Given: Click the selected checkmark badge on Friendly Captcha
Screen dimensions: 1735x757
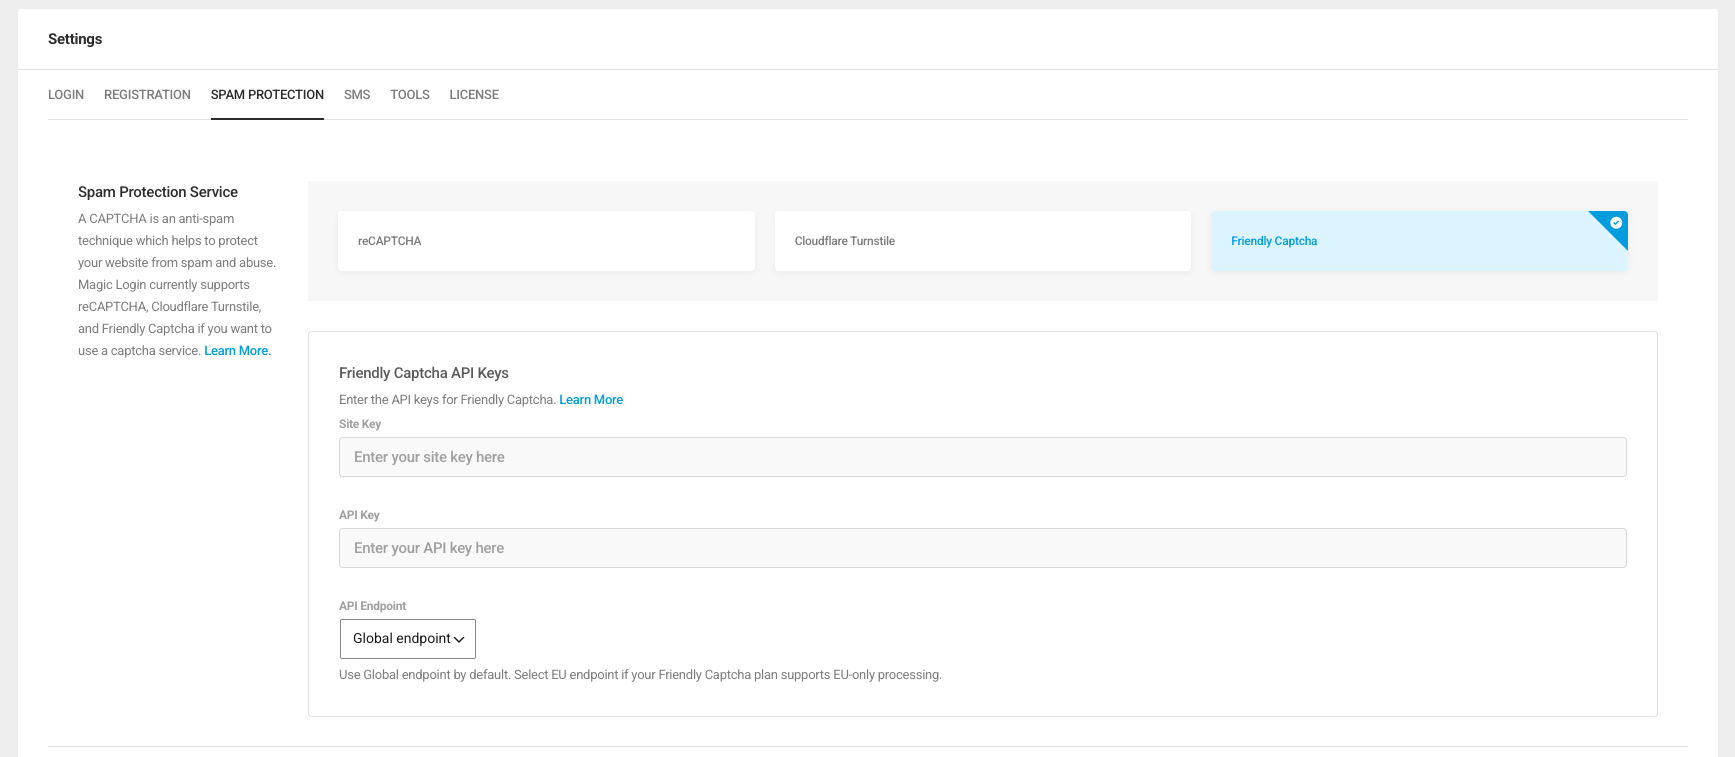Looking at the screenshot, I should pos(1615,223).
